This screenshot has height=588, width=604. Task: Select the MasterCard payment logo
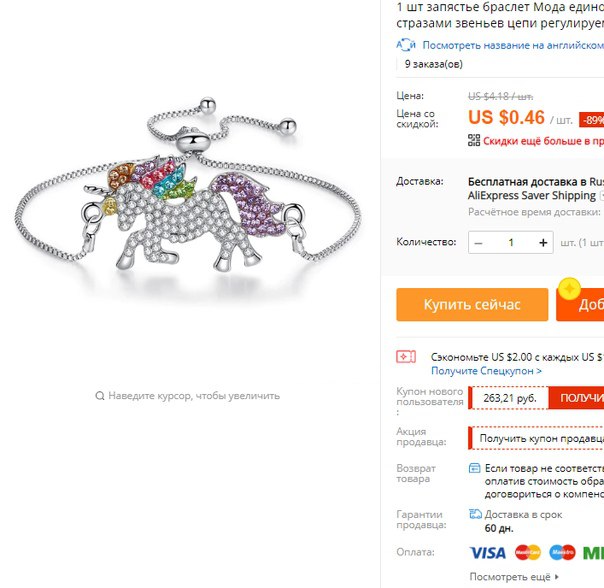click(x=528, y=553)
